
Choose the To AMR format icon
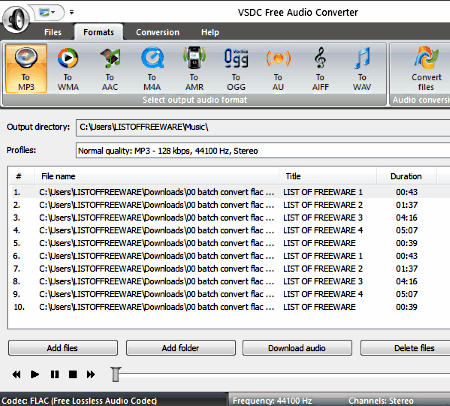click(194, 69)
